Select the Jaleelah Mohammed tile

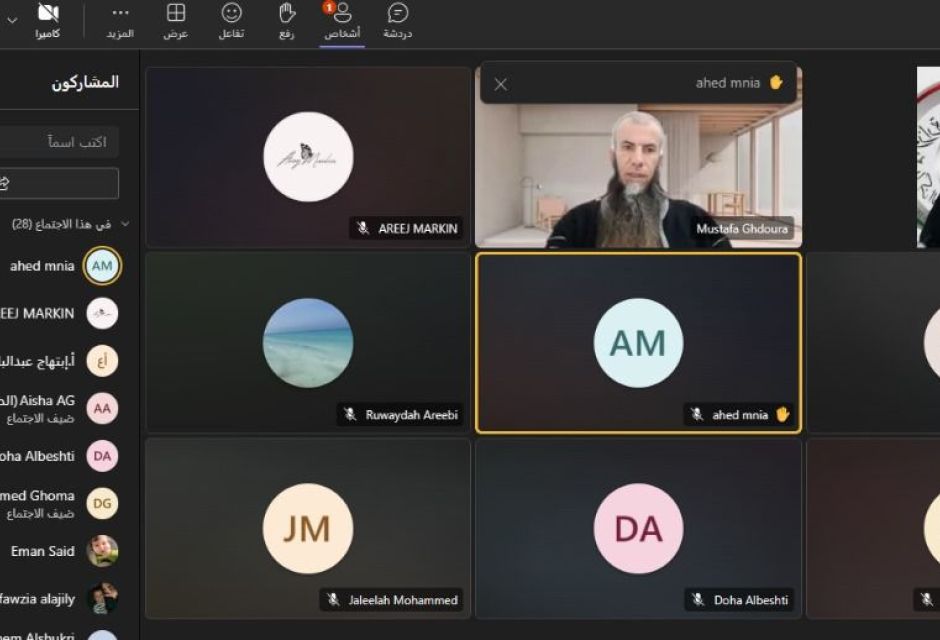pos(308,528)
